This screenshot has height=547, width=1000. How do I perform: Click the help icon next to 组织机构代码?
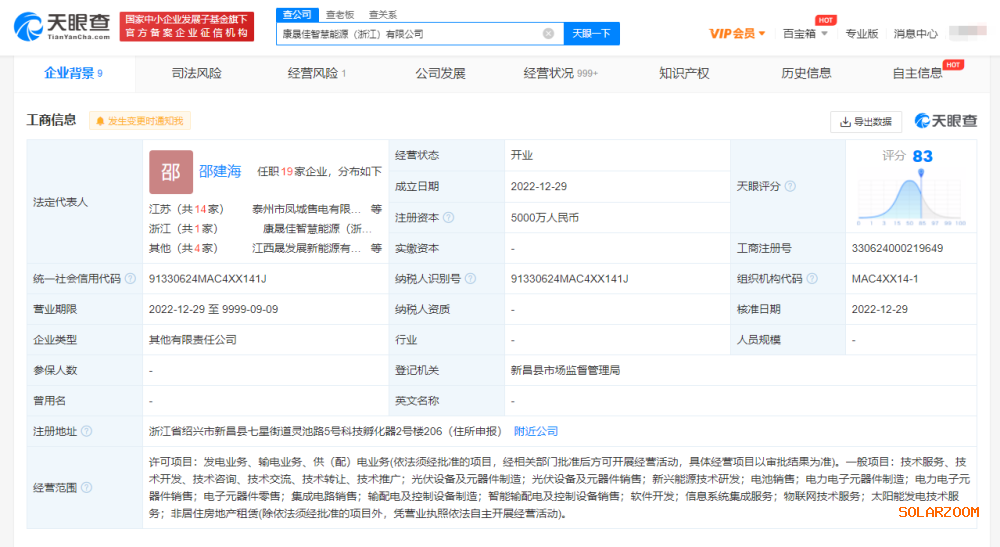(813, 279)
